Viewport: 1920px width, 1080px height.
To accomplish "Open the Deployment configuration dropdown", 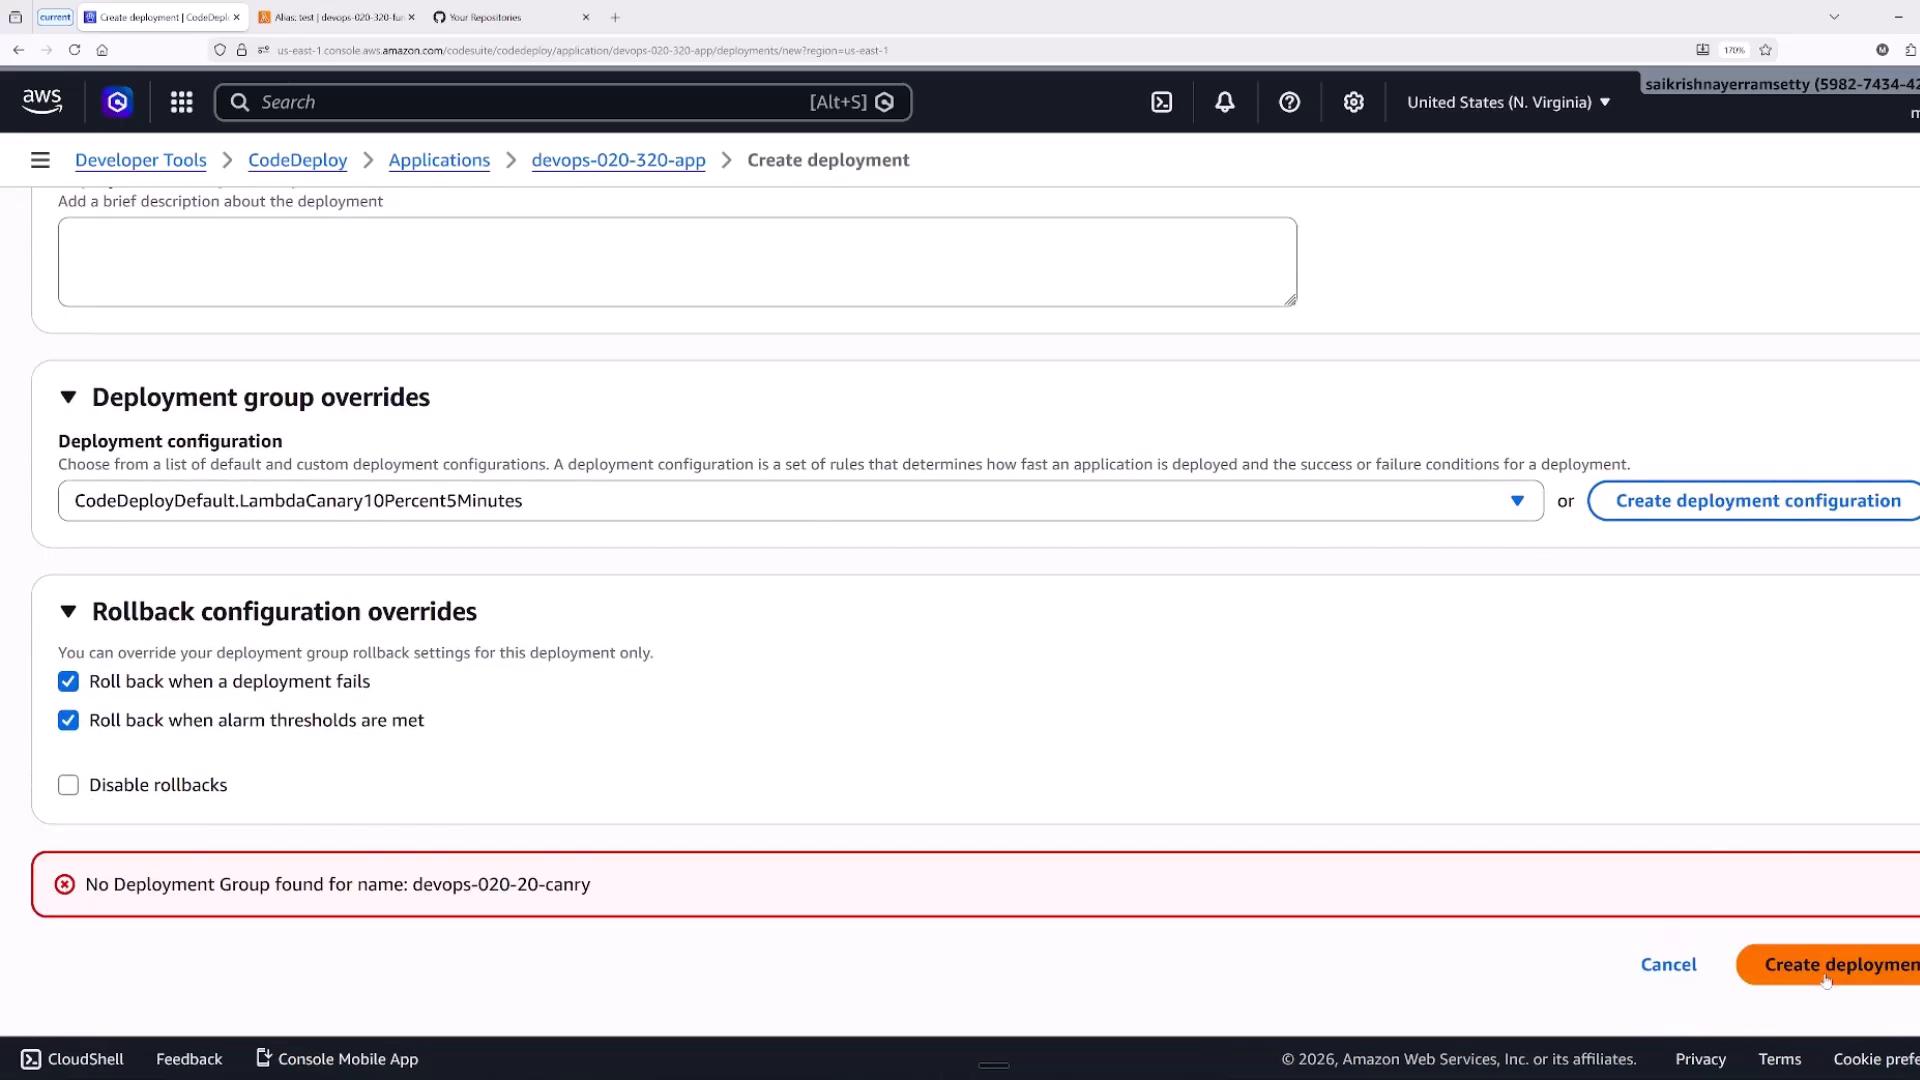I will (801, 501).
